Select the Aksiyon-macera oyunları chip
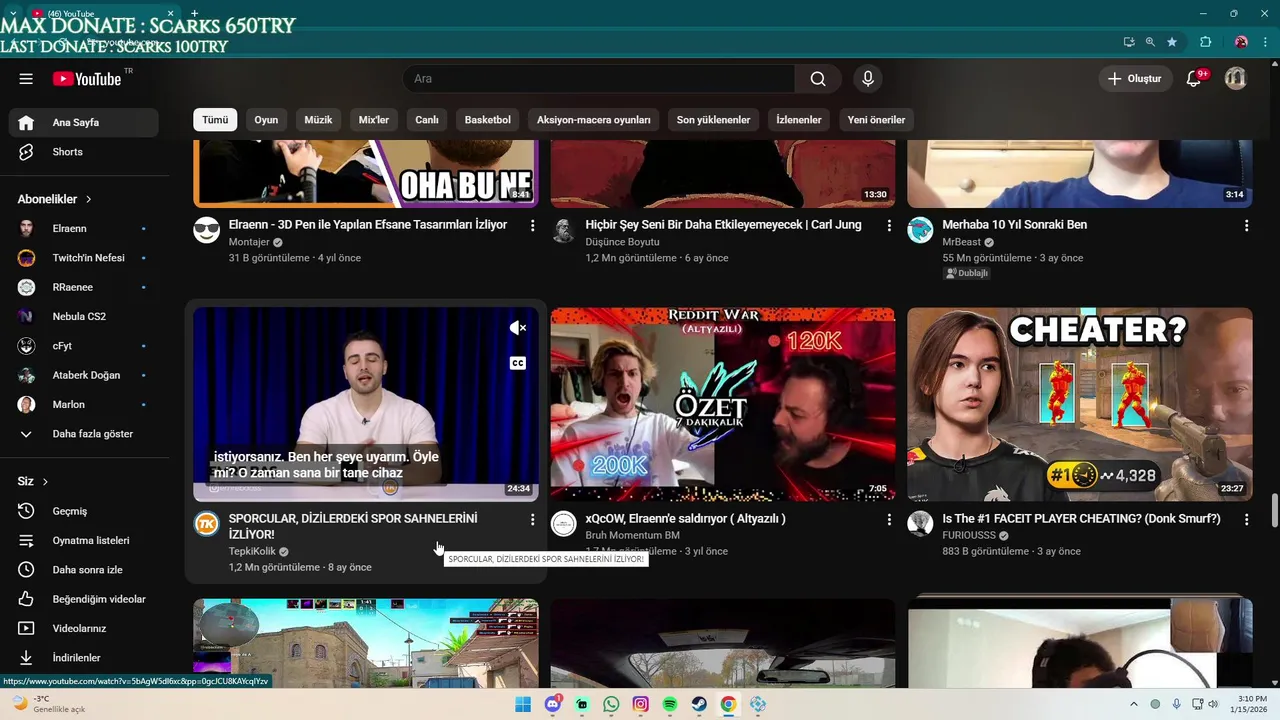This screenshot has width=1280, height=720. (594, 120)
